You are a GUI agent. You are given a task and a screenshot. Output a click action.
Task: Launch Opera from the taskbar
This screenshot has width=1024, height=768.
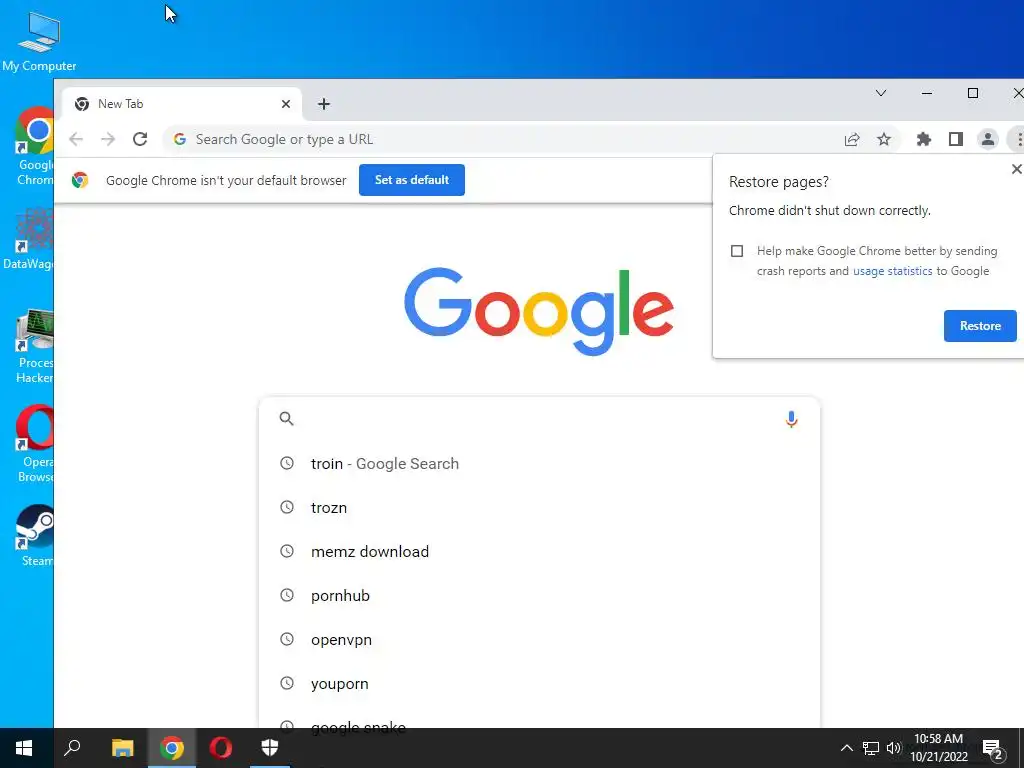click(x=221, y=748)
